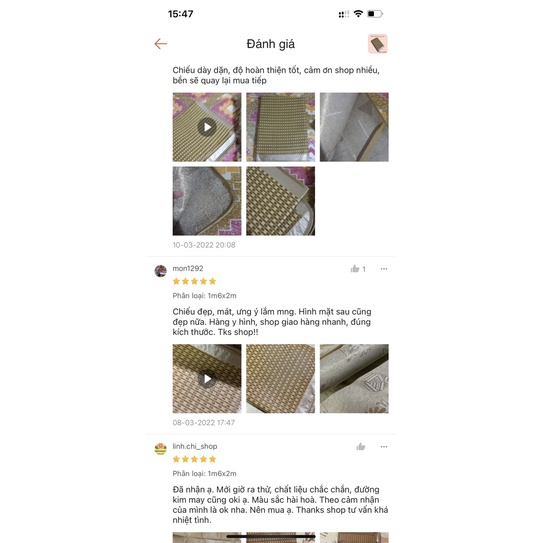The height and width of the screenshot is (543, 543).
Task: Open the second photo of the first review
Action: pos(281,127)
